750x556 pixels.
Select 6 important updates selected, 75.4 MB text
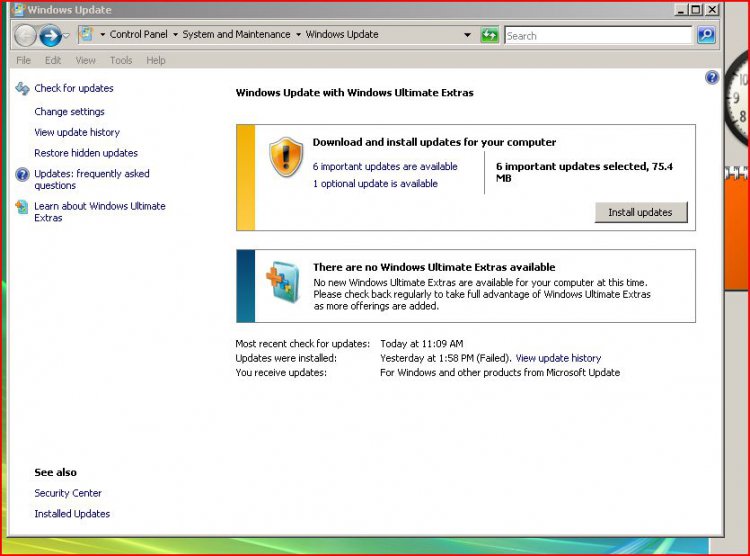(x=585, y=172)
